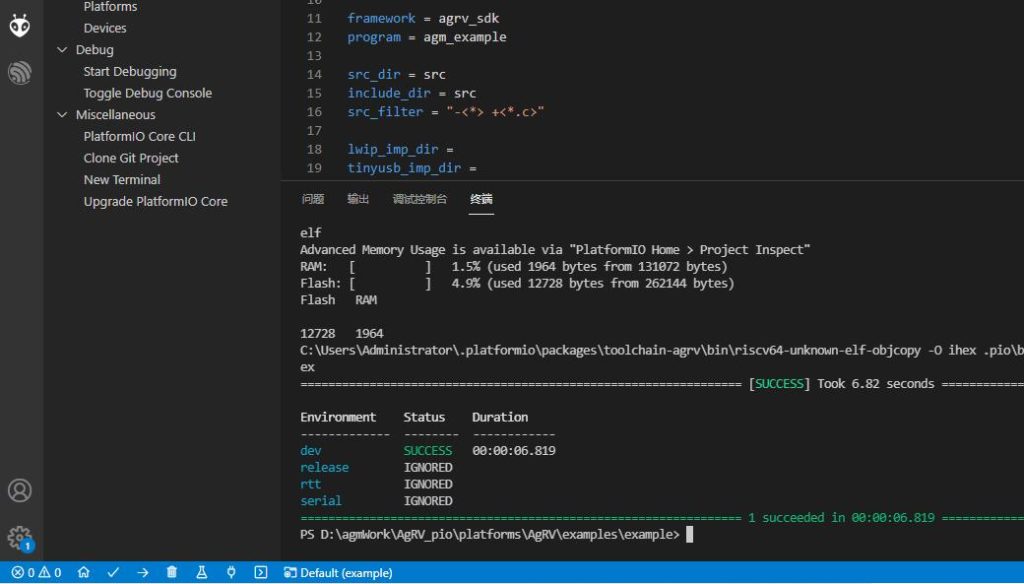Click the 'serial' environment in terminal output

pyautogui.click(x=321, y=501)
